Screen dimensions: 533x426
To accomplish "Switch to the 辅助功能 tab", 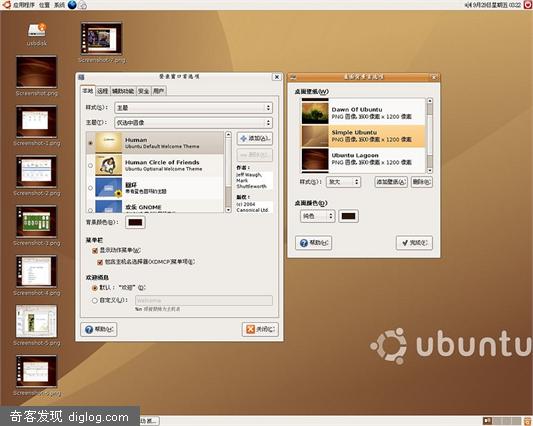I will [x=123, y=91].
